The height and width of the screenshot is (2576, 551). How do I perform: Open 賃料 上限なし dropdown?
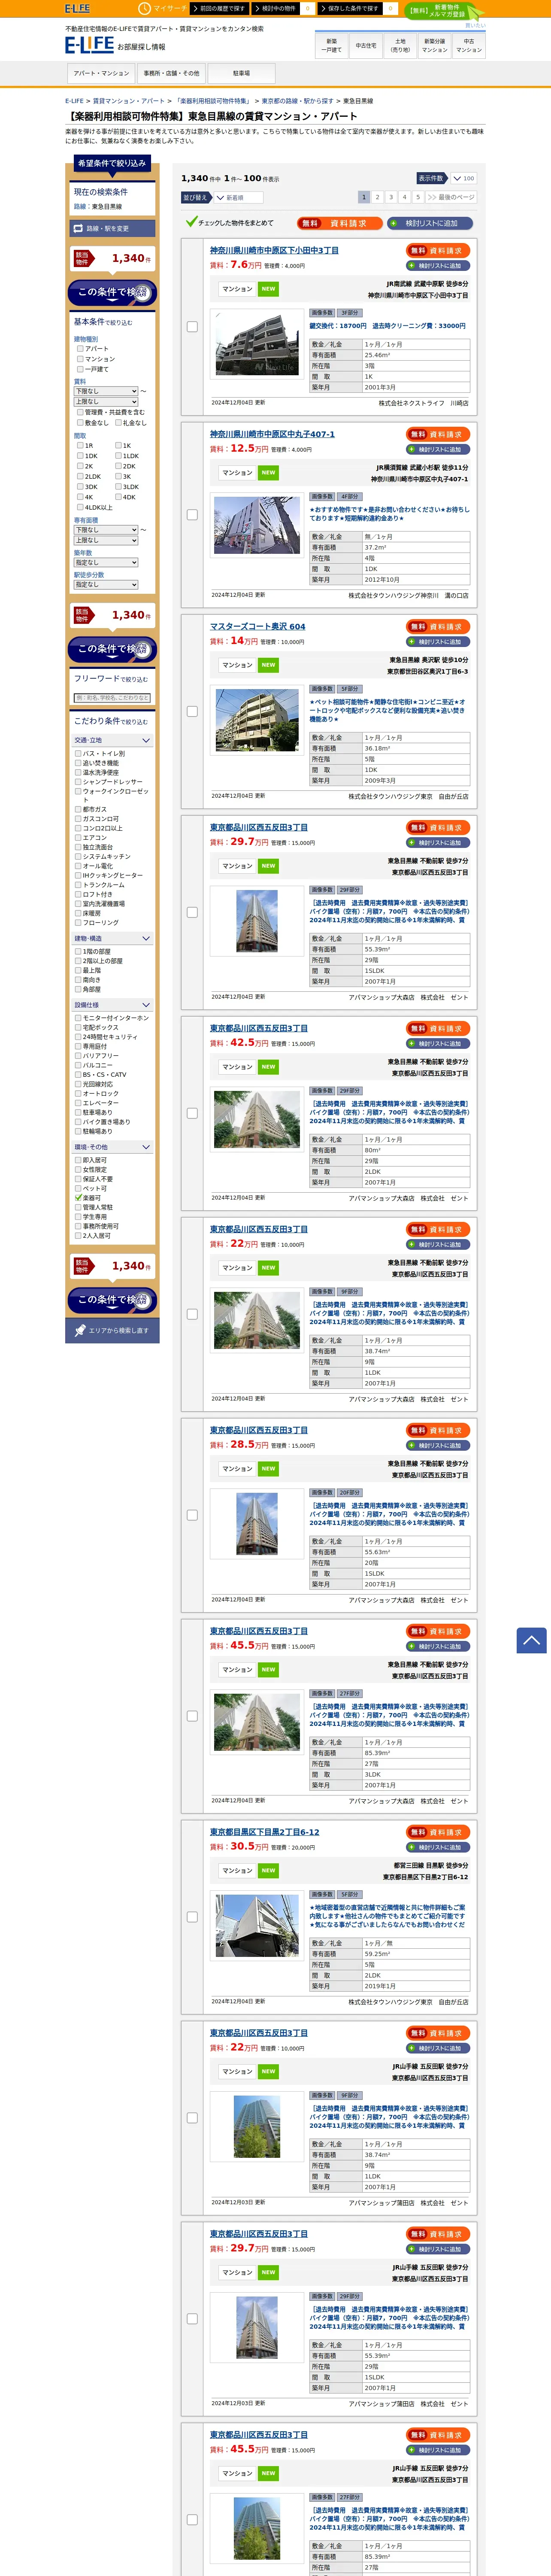pos(106,402)
